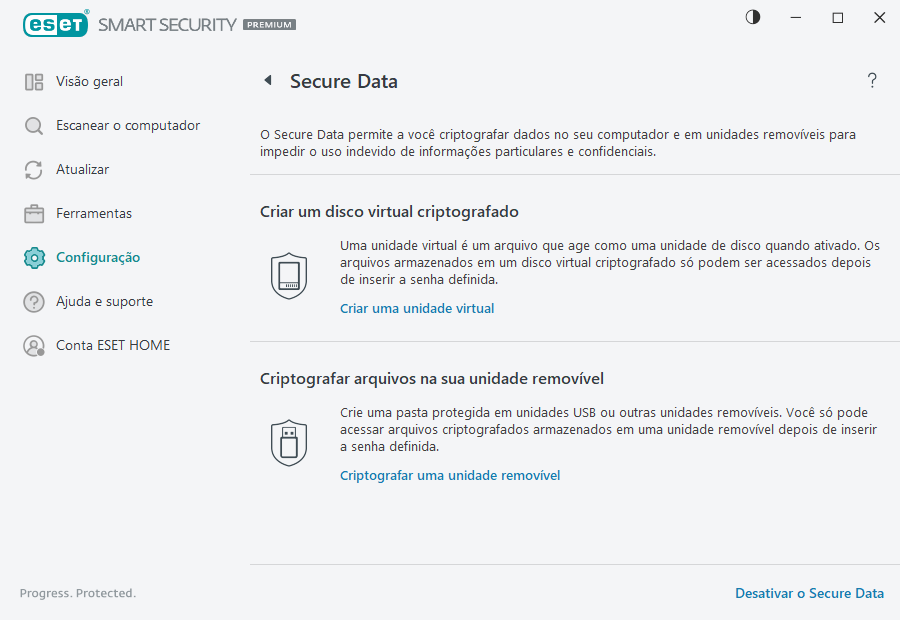
Task: Toggle the dark mode contrast icon
Action: (752, 17)
